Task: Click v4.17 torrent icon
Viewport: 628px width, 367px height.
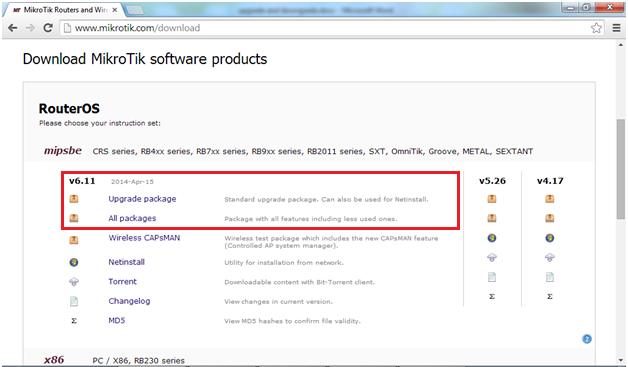Action: coord(550,257)
